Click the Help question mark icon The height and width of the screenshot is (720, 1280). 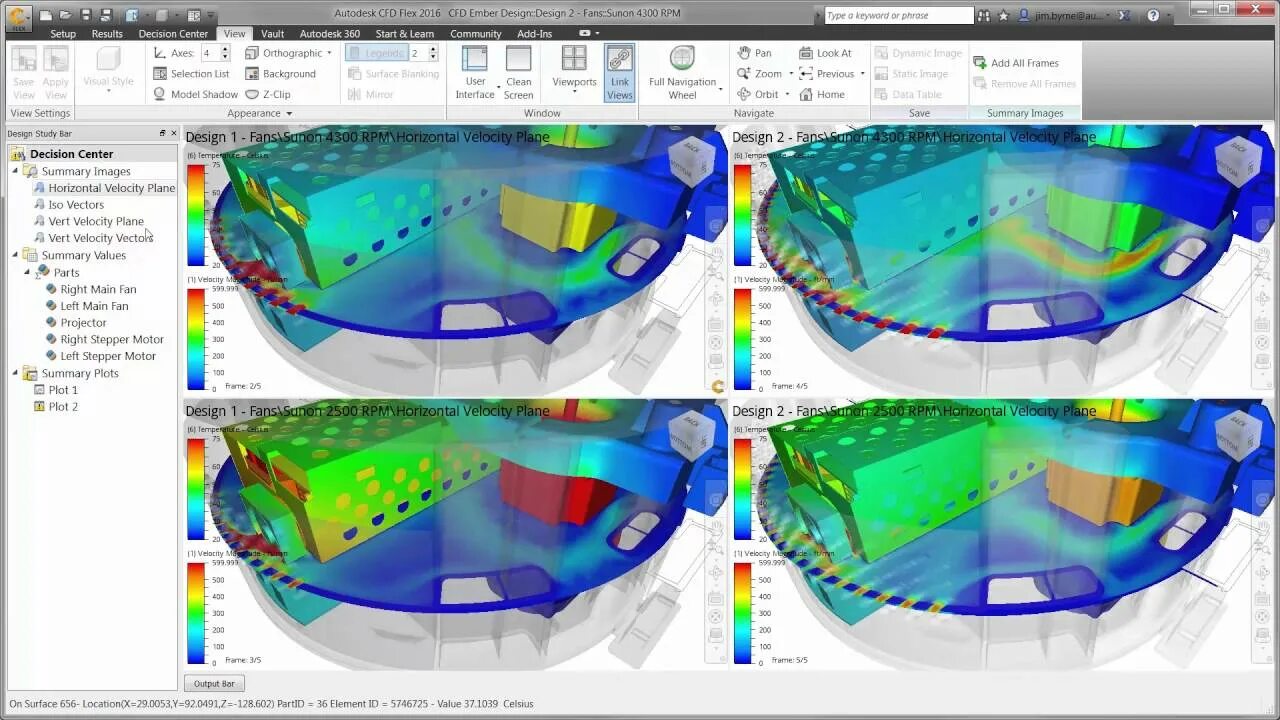(x=1153, y=16)
